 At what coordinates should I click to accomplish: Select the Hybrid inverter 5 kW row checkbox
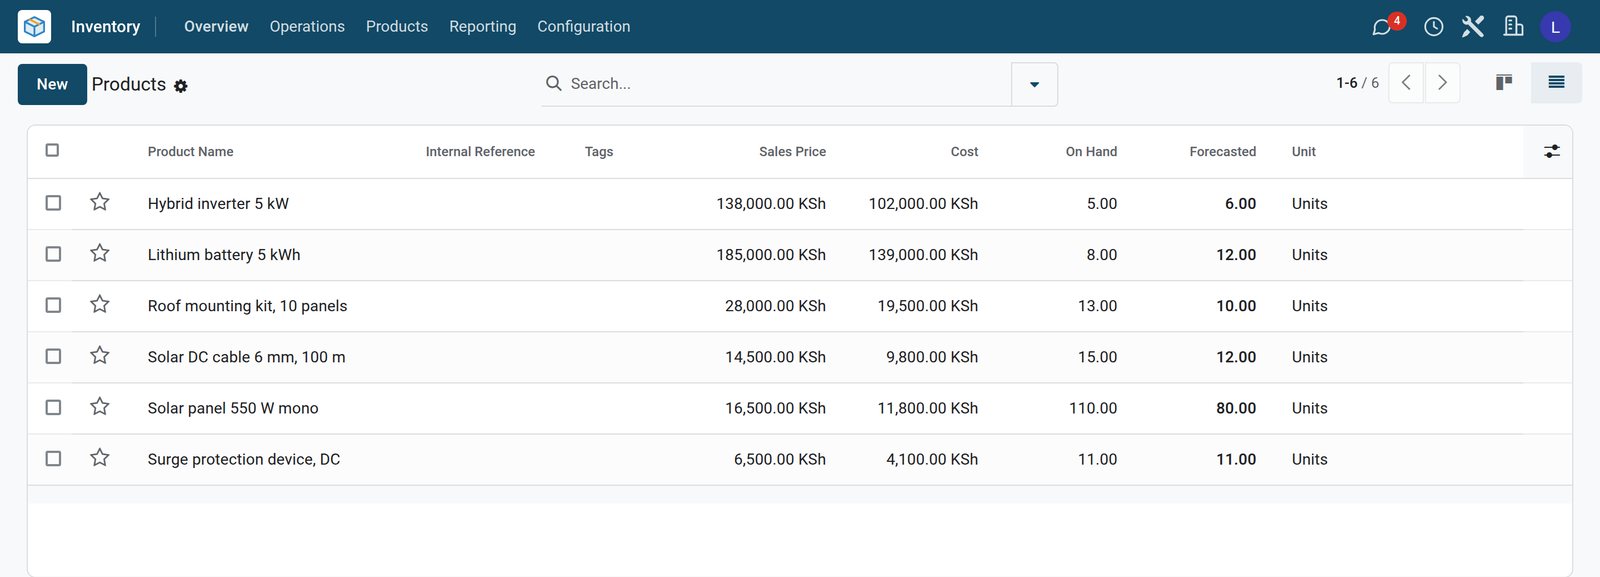tap(54, 203)
